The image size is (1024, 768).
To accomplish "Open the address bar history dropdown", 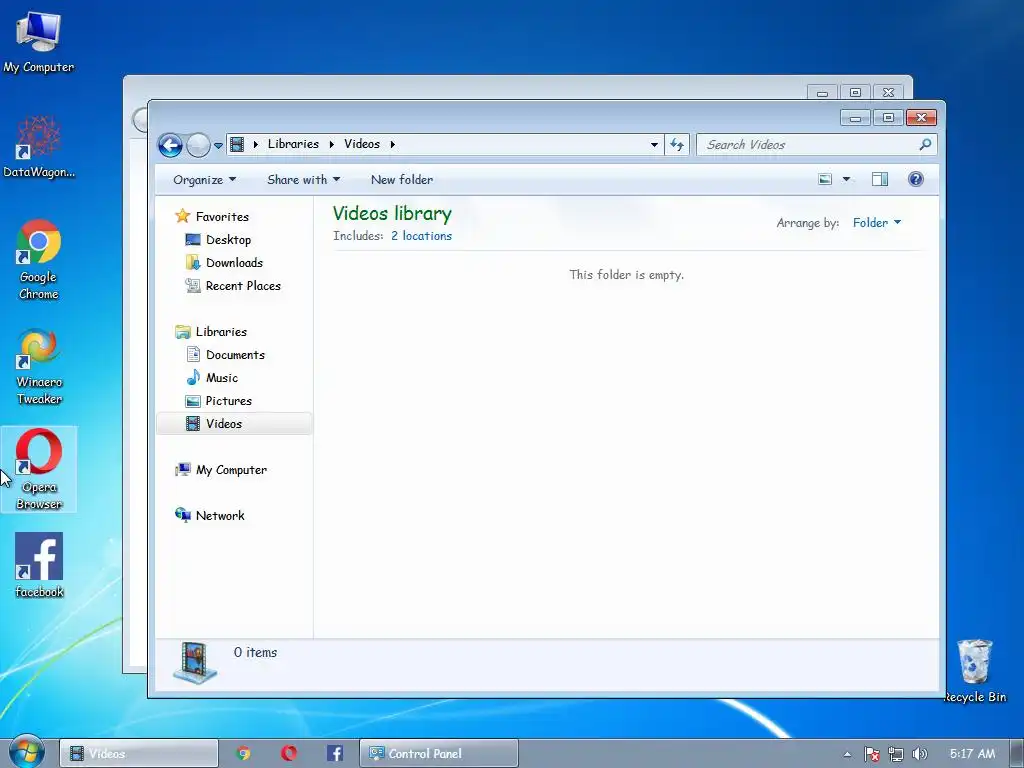I will pos(654,145).
